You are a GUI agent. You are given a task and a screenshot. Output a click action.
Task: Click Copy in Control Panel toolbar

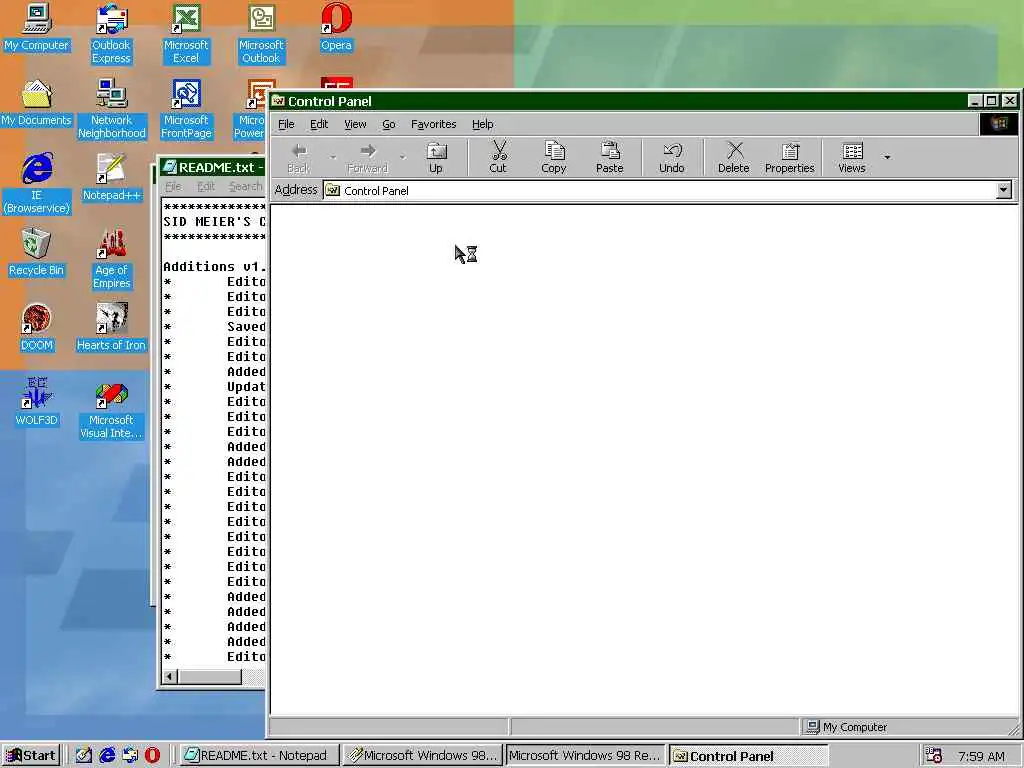coord(554,158)
